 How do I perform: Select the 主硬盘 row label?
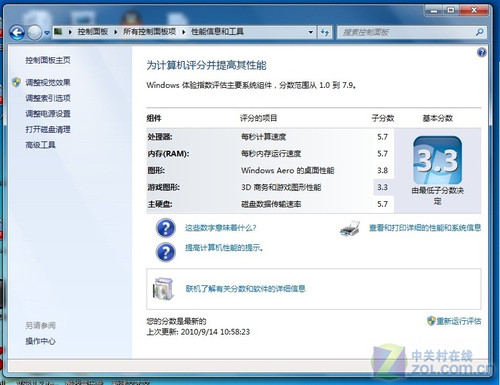pyautogui.click(x=160, y=204)
